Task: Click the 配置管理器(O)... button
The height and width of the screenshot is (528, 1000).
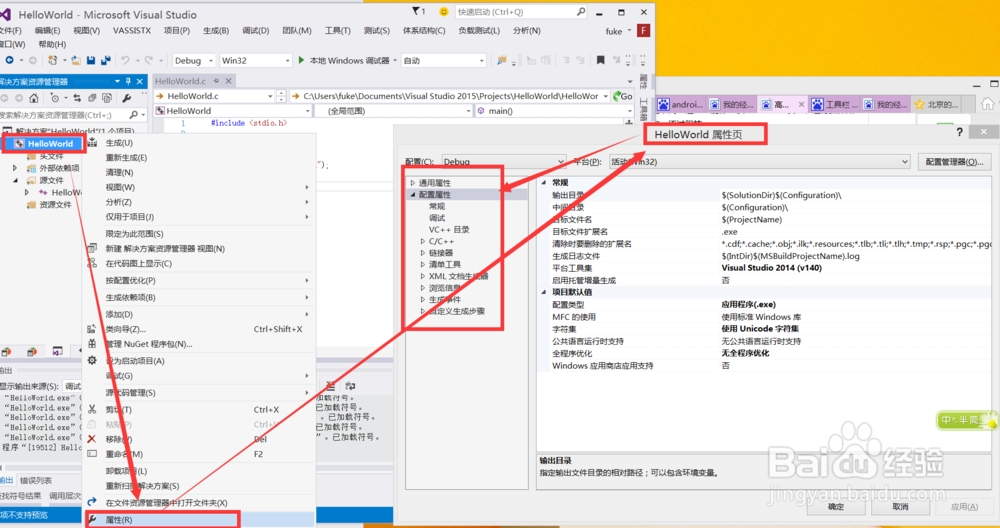Action: [955, 162]
